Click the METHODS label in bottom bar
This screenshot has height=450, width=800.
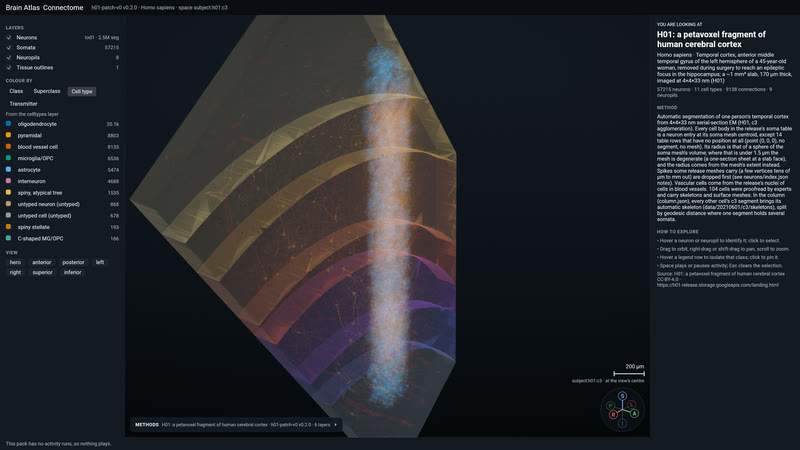coord(147,424)
